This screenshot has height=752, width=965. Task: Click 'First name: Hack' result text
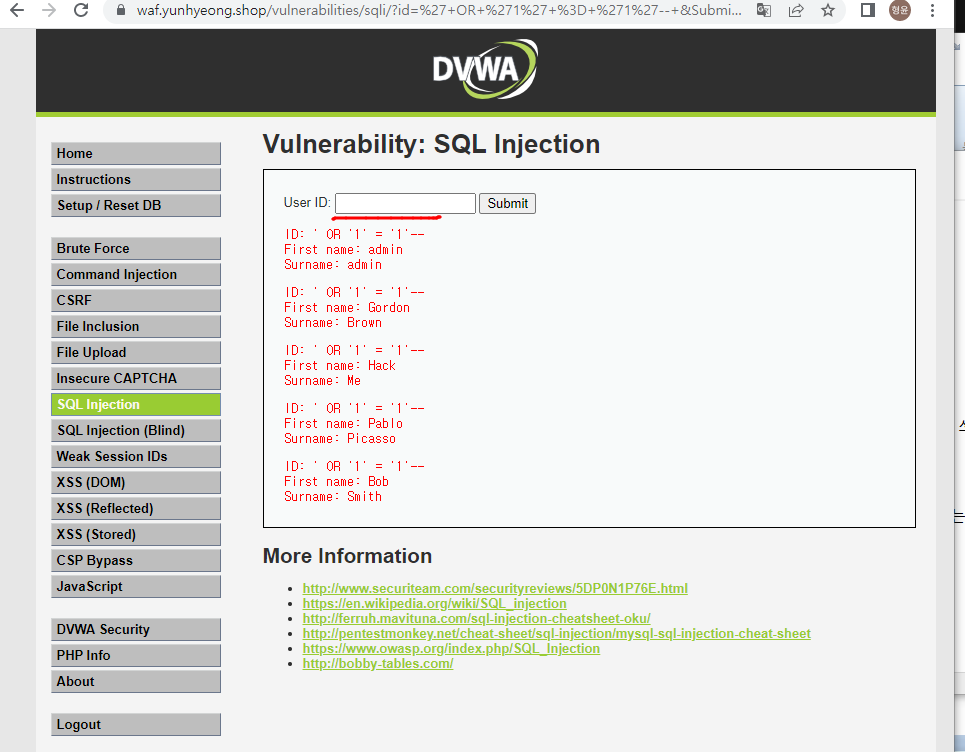(340, 365)
